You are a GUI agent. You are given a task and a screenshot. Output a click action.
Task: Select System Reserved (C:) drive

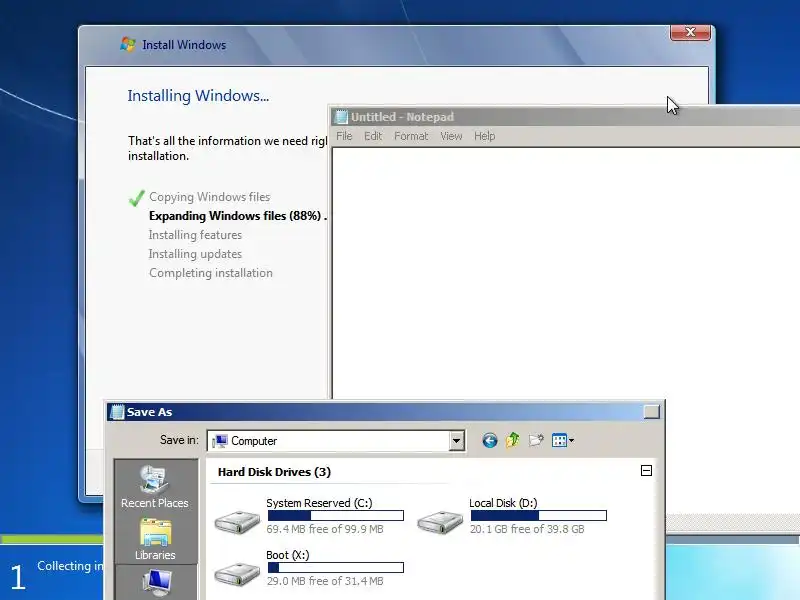pos(309,515)
